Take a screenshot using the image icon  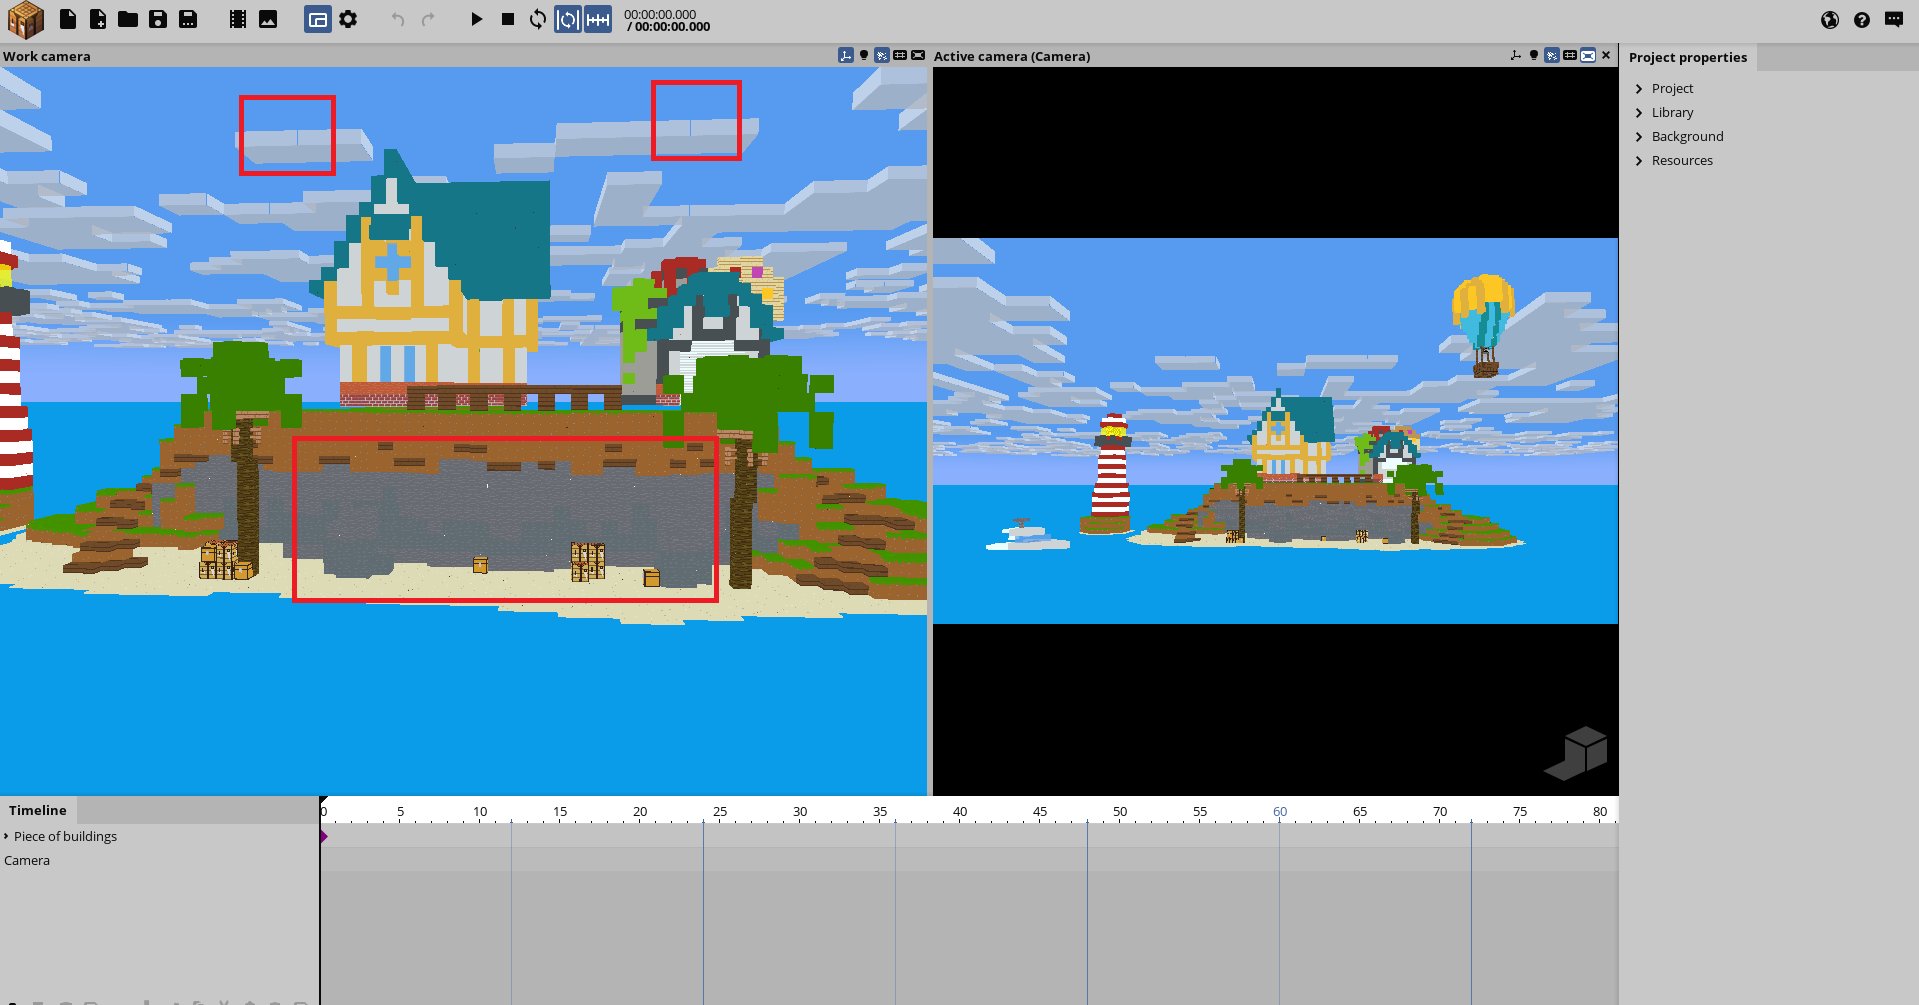[x=266, y=19]
